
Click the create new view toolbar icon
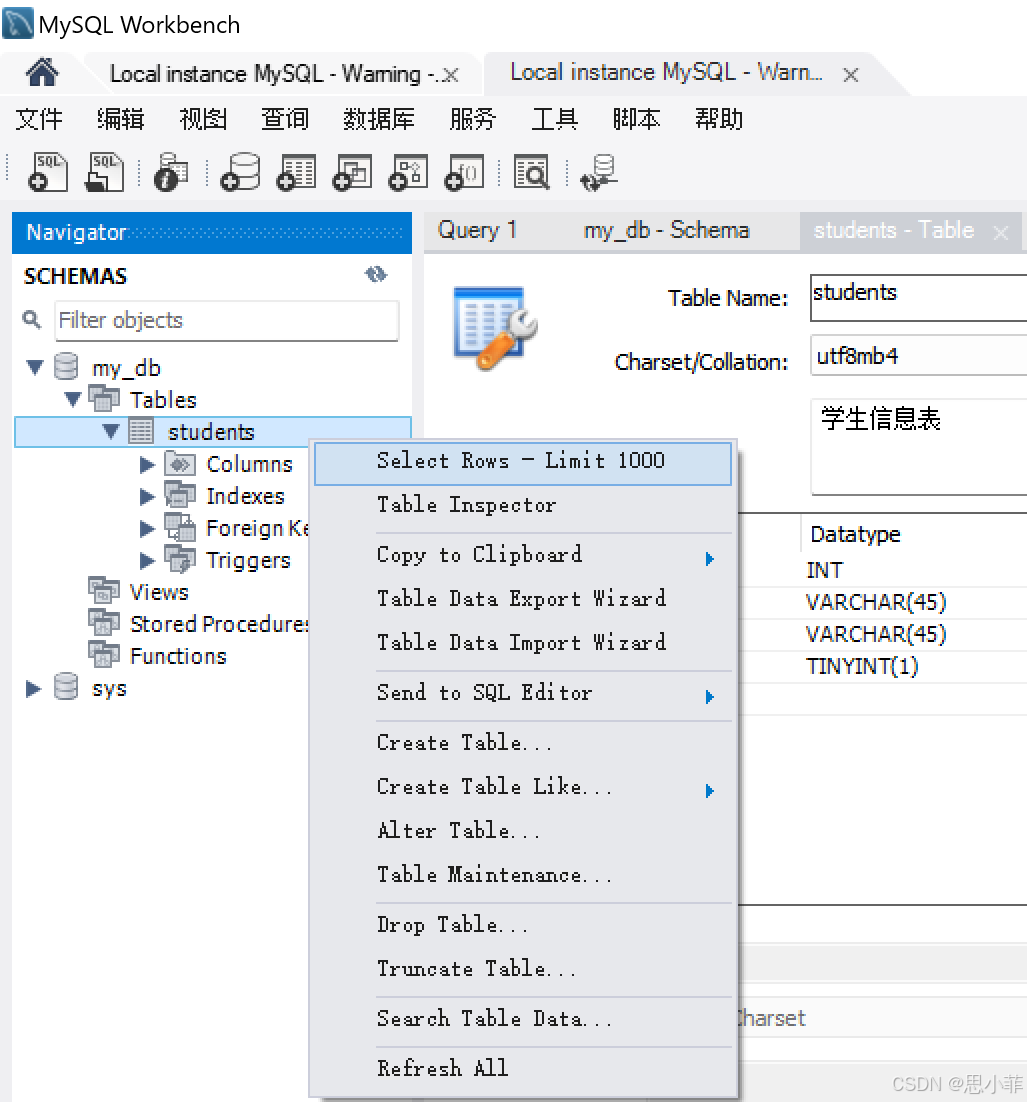click(x=352, y=171)
